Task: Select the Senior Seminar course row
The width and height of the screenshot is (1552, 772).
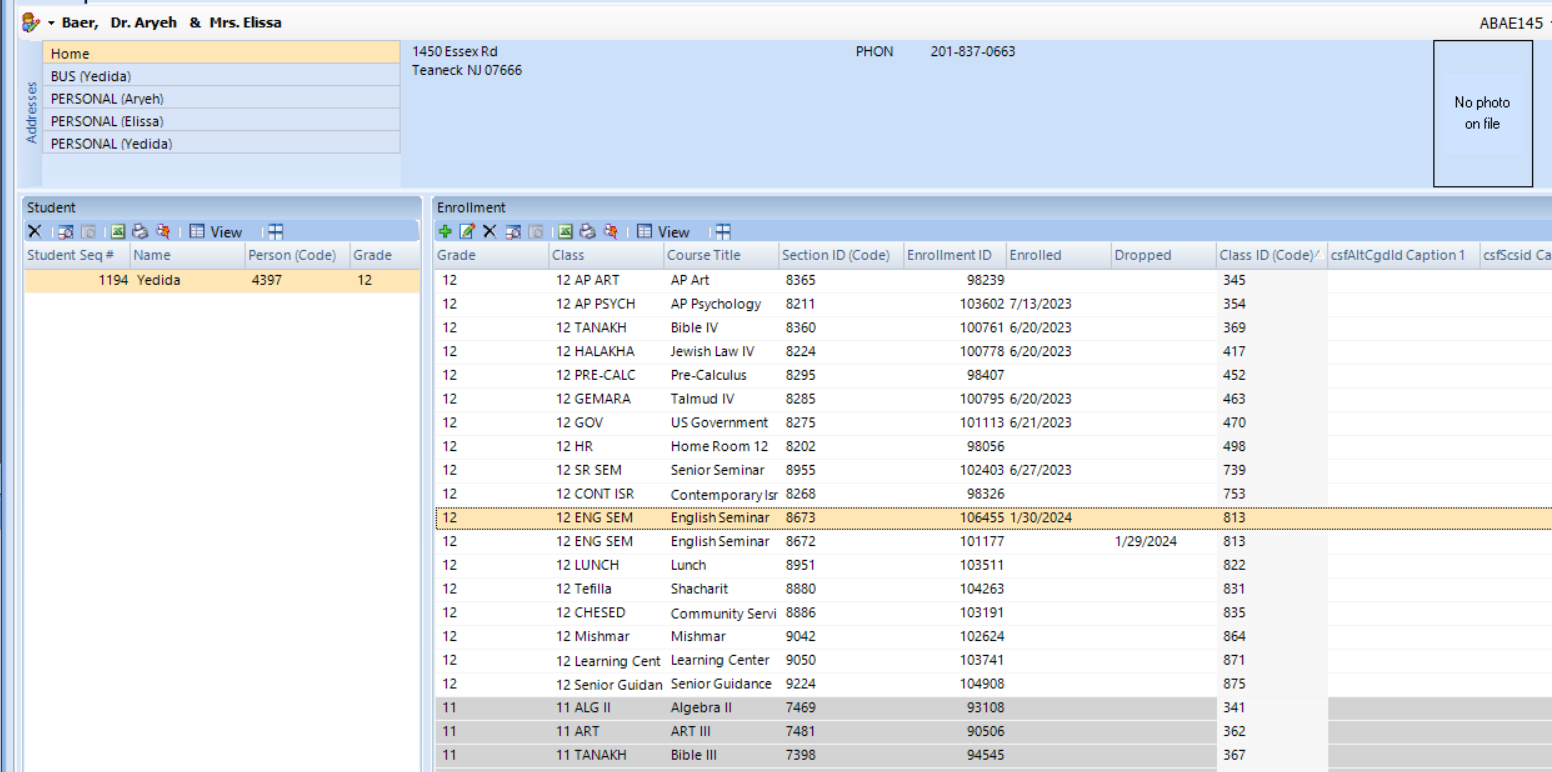Action: tap(993, 470)
